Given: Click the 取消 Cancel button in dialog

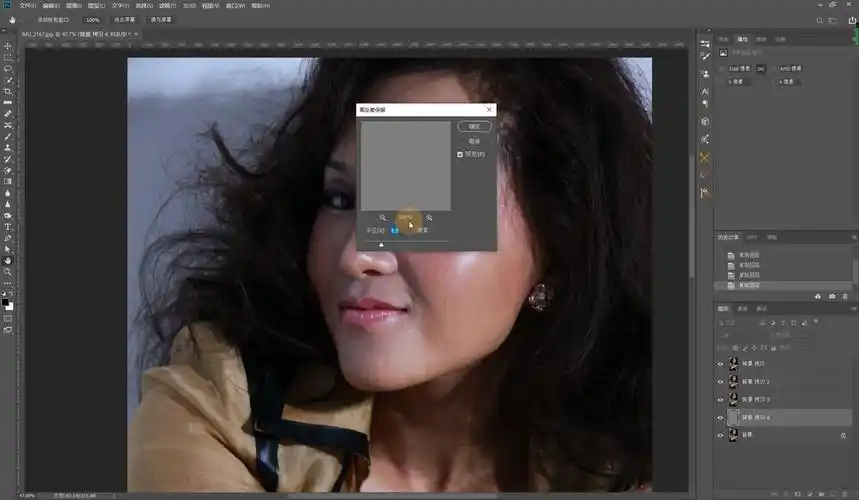Looking at the screenshot, I should point(474,141).
